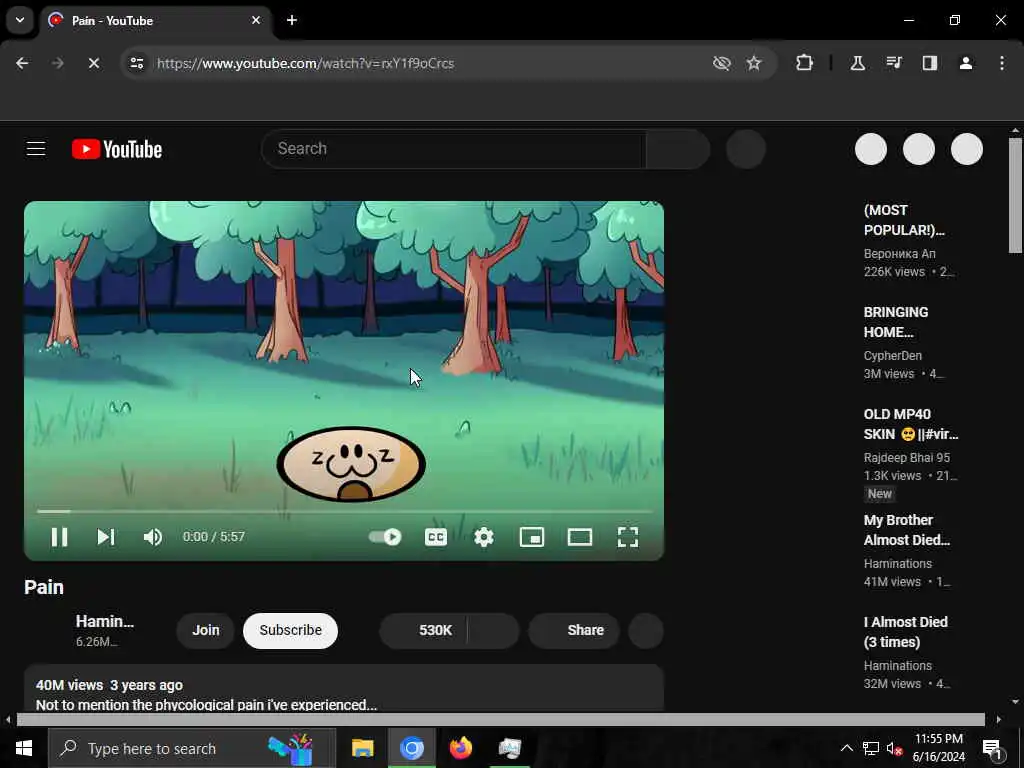This screenshot has width=1024, height=768.
Task: Open Firefox from the taskbar
Action: pyautogui.click(x=461, y=748)
